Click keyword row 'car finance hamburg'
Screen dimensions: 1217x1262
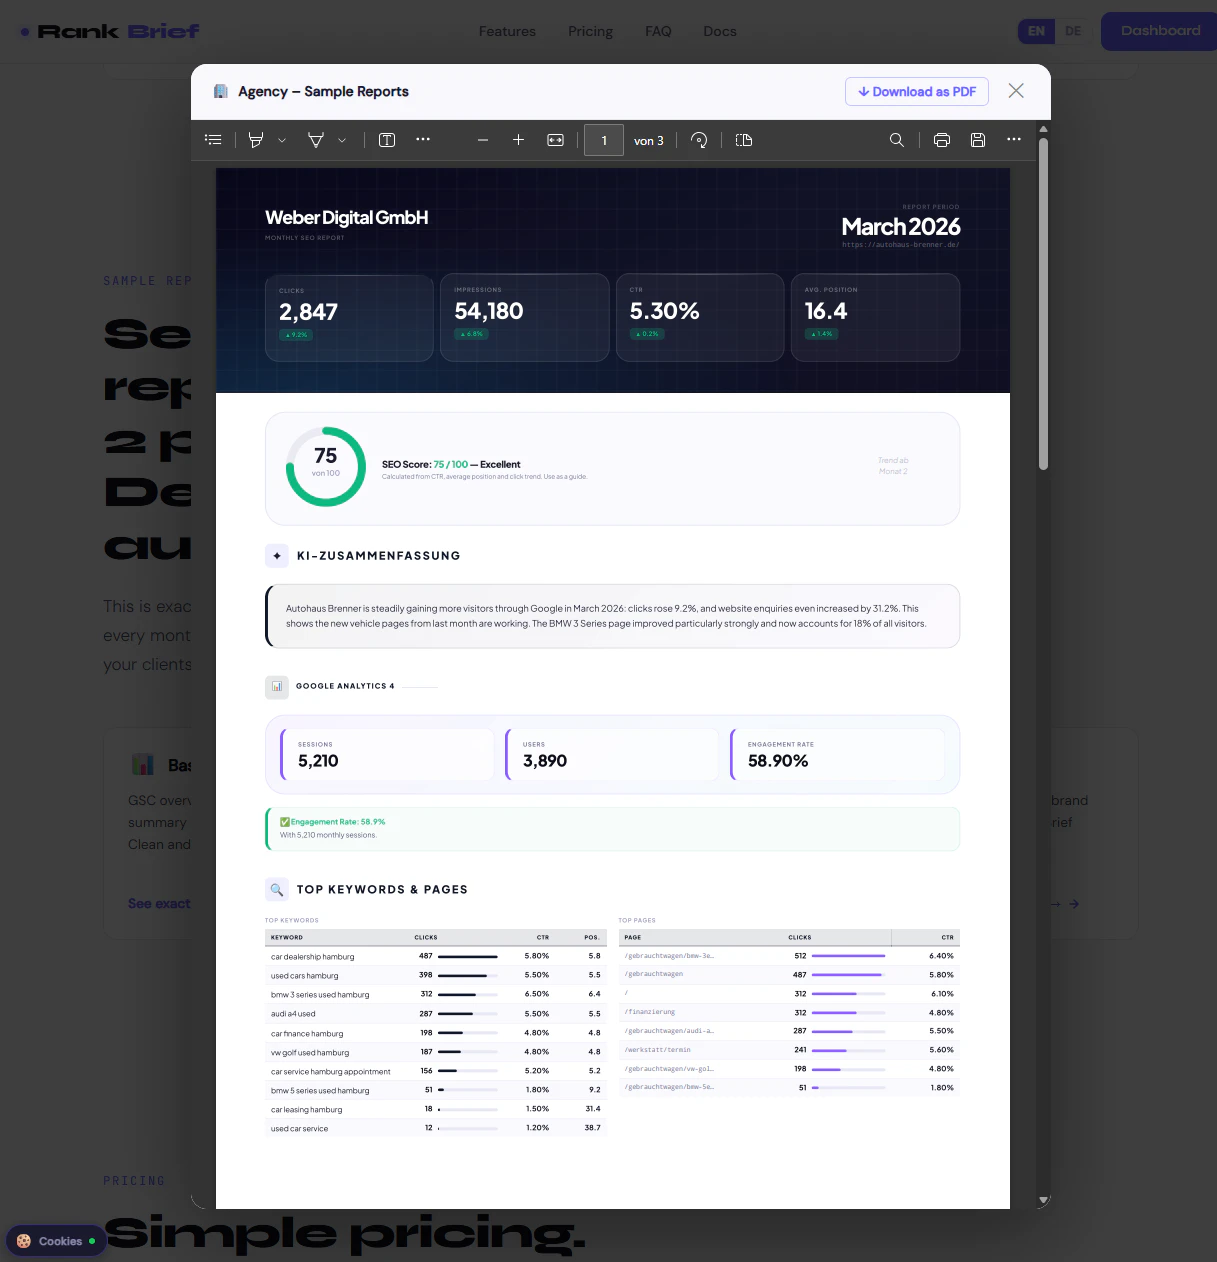pyautogui.click(x=436, y=1033)
